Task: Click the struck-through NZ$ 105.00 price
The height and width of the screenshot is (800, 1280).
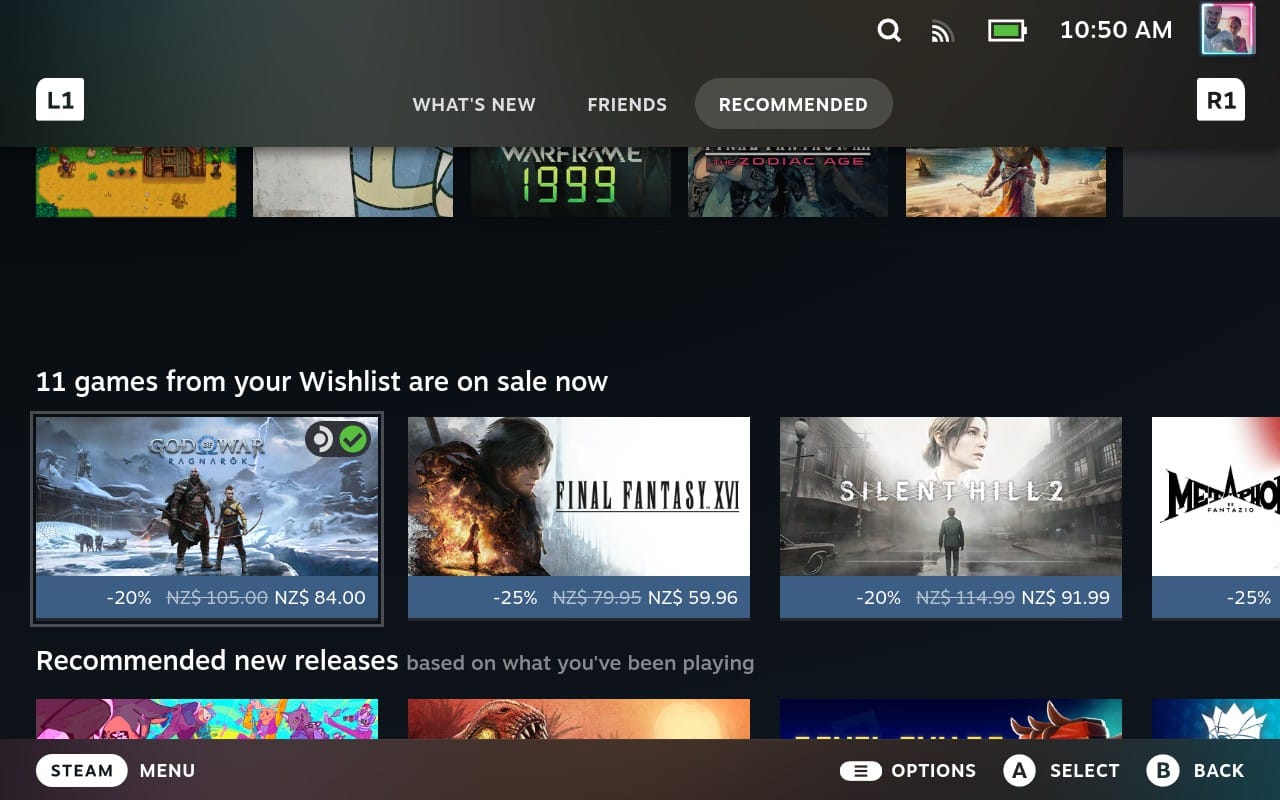Action: [x=217, y=598]
